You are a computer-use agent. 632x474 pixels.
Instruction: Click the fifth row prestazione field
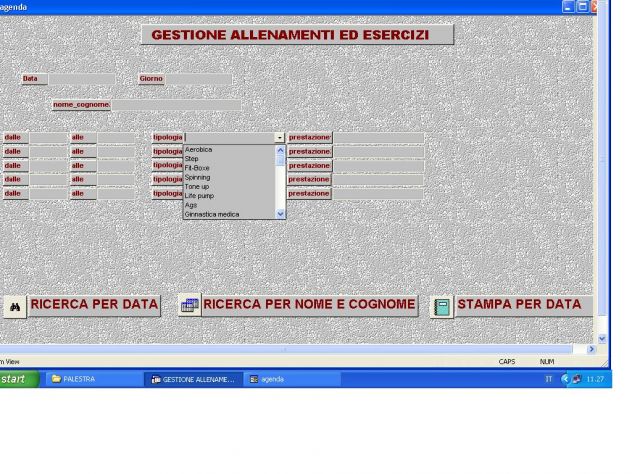378,194
